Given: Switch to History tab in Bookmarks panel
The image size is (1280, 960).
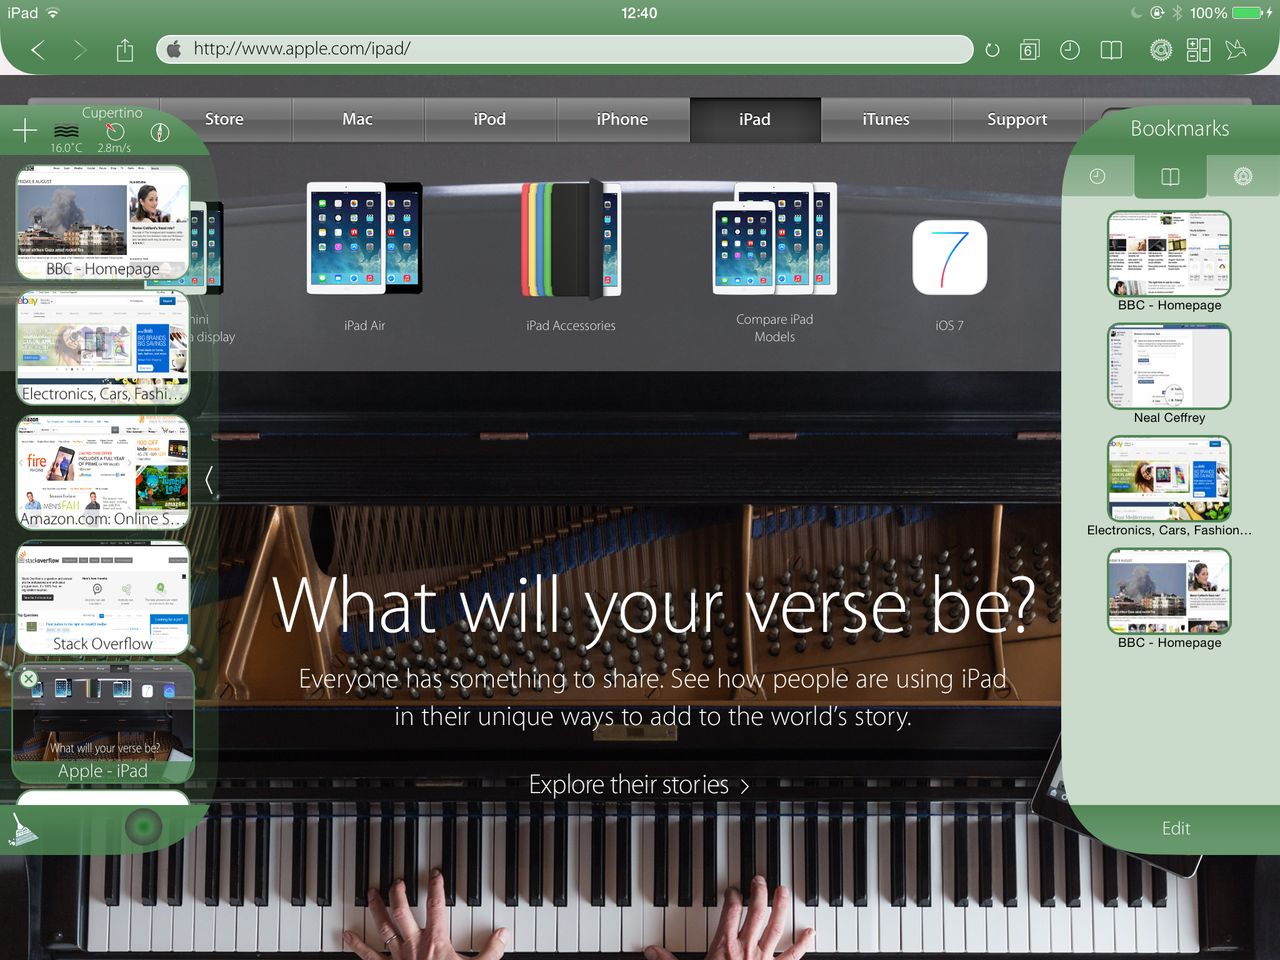Looking at the screenshot, I should [1097, 177].
